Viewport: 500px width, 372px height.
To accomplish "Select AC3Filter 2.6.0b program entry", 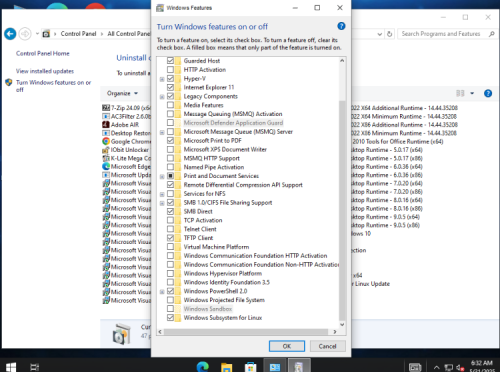I will point(127,116).
